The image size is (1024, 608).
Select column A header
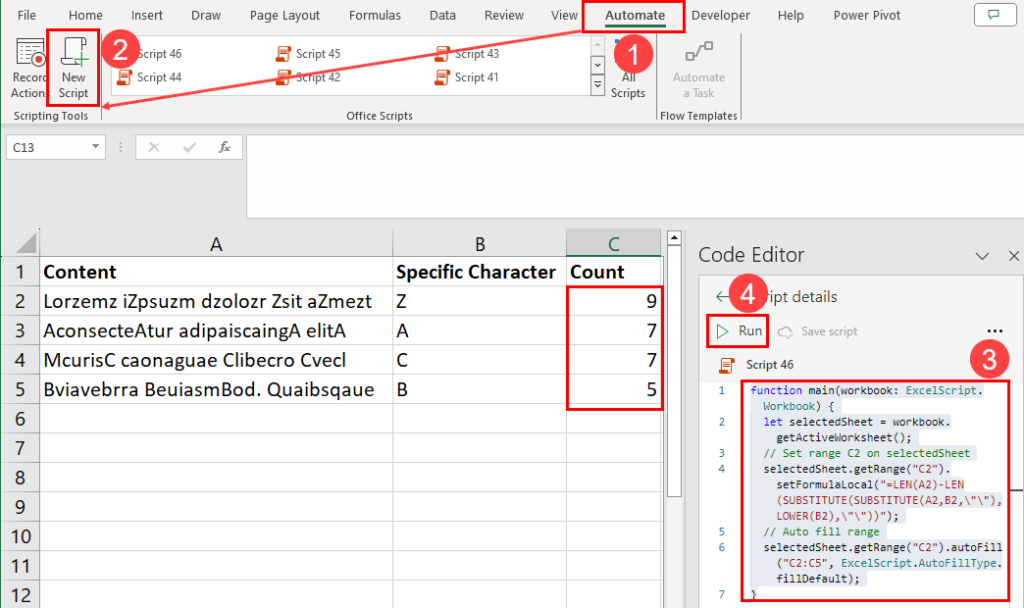tap(216, 244)
